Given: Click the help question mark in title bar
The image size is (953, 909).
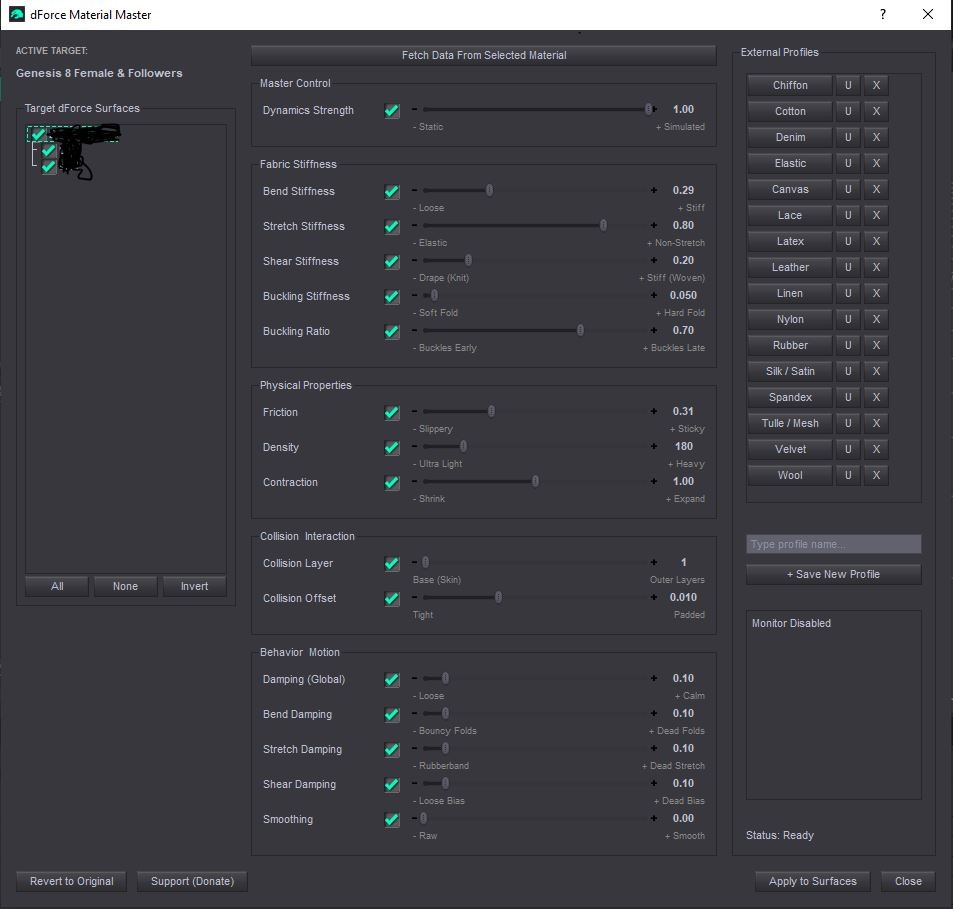Looking at the screenshot, I should coord(882,15).
